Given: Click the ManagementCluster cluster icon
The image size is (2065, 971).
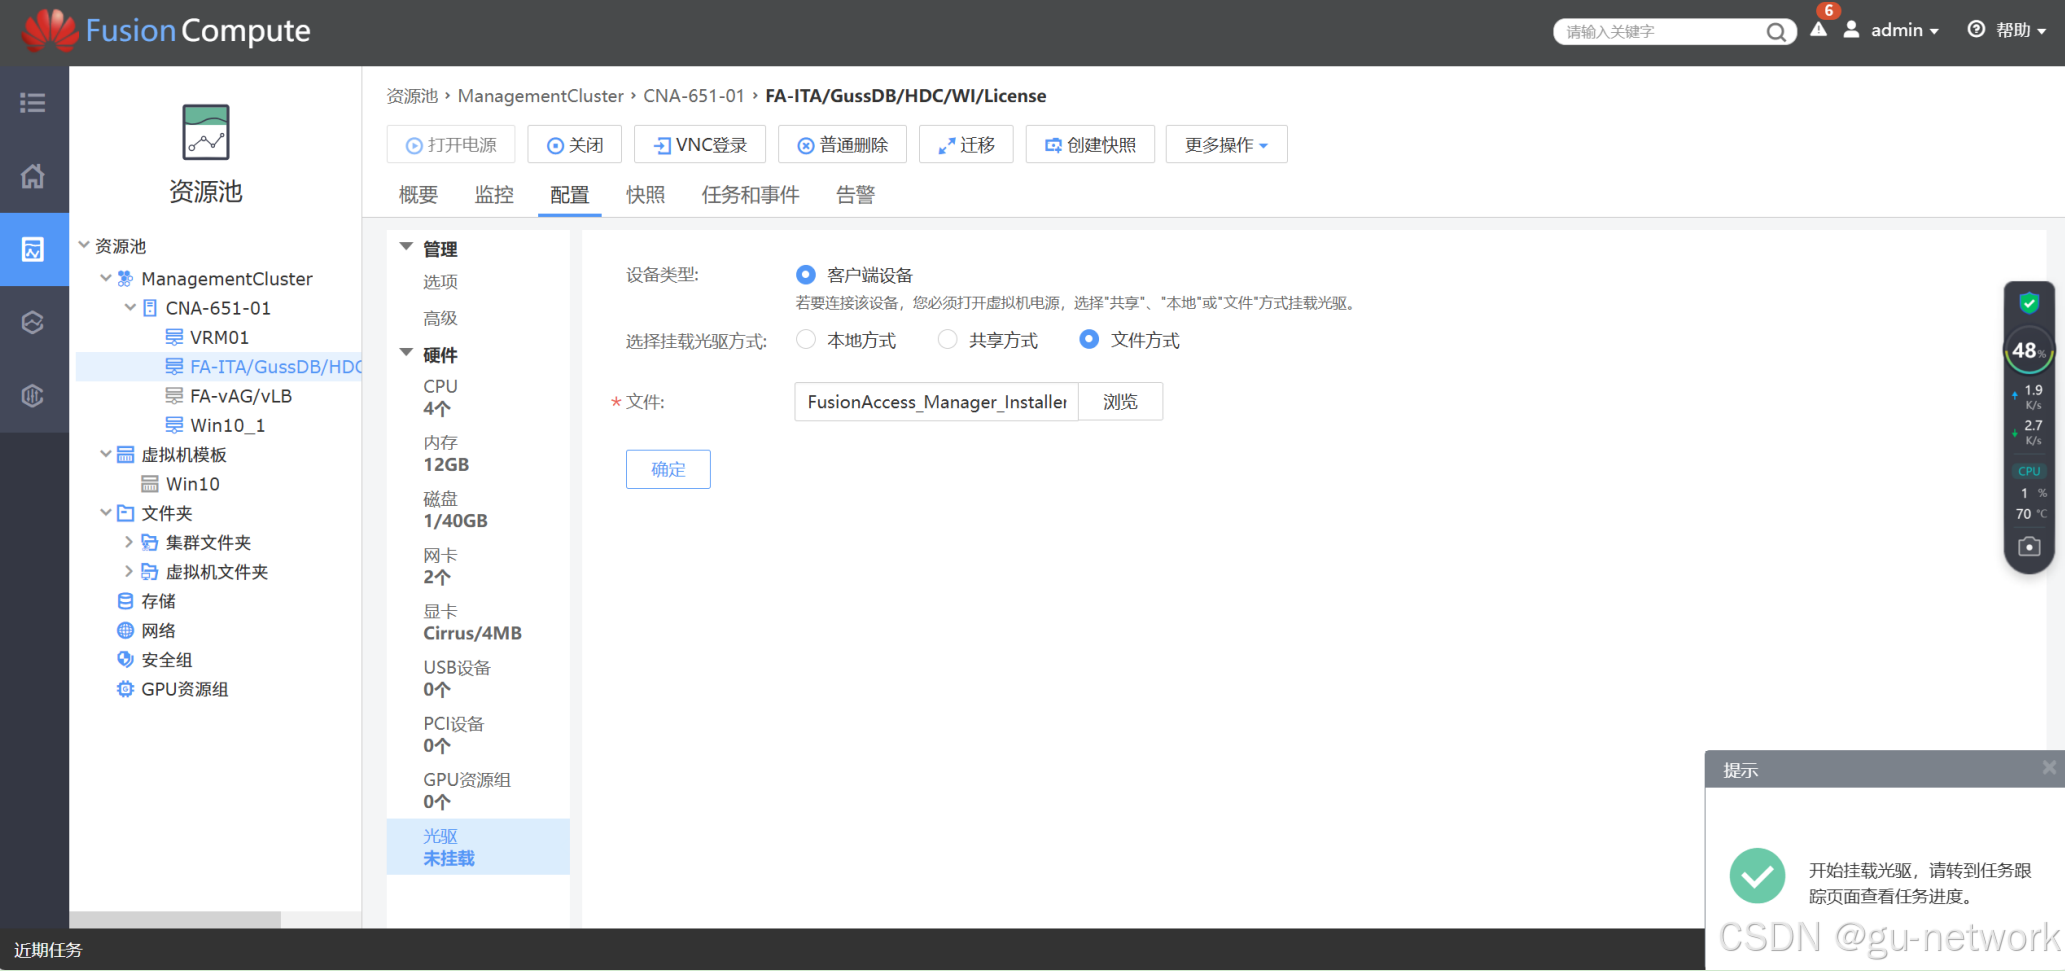Looking at the screenshot, I should point(125,278).
